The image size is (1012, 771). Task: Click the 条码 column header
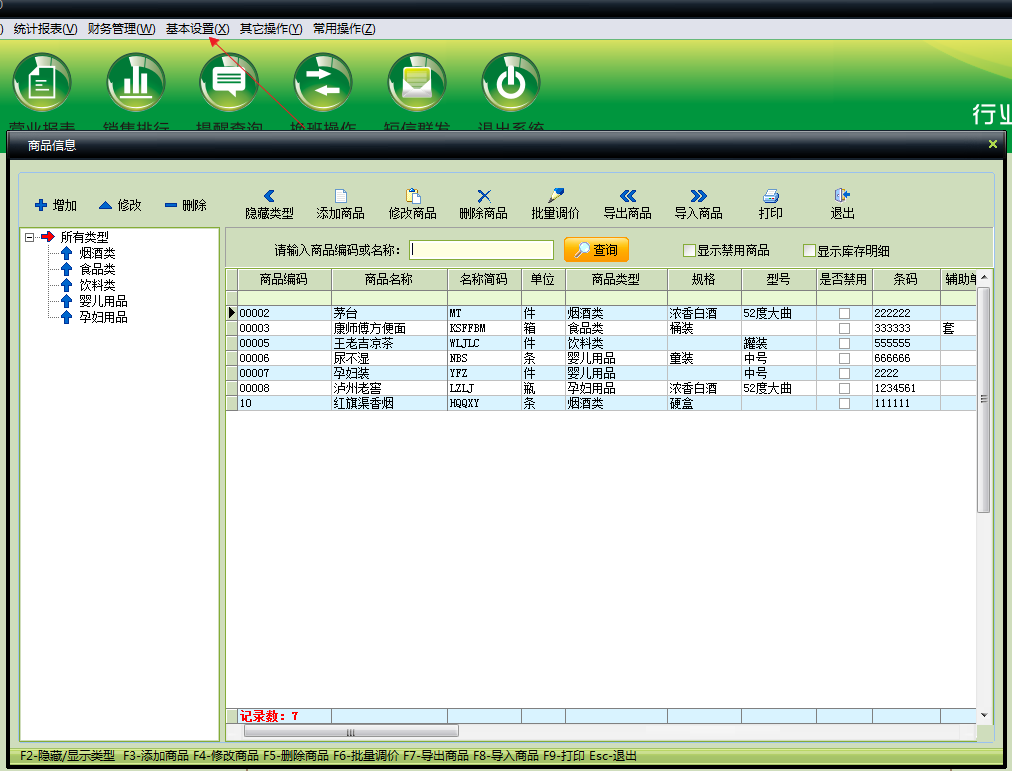906,279
